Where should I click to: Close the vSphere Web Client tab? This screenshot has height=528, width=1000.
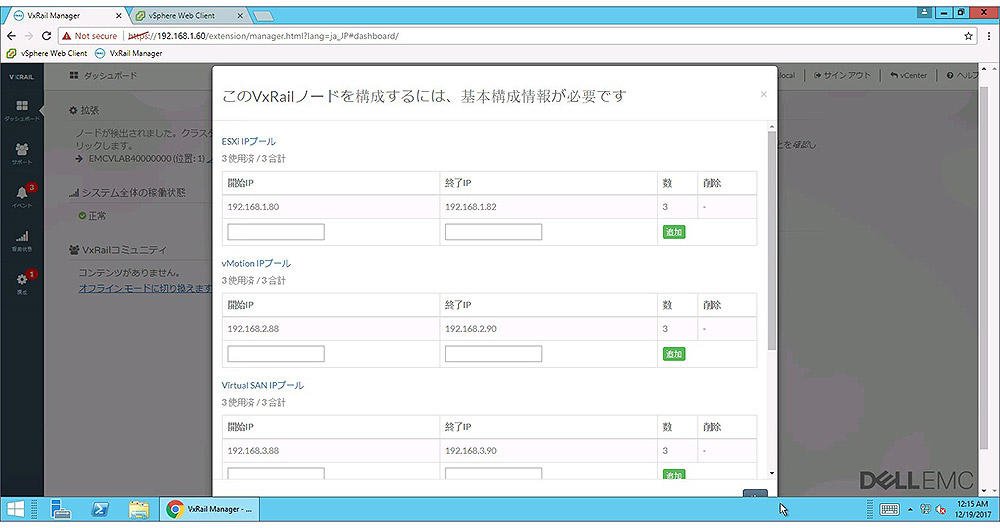tap(240, 15)
